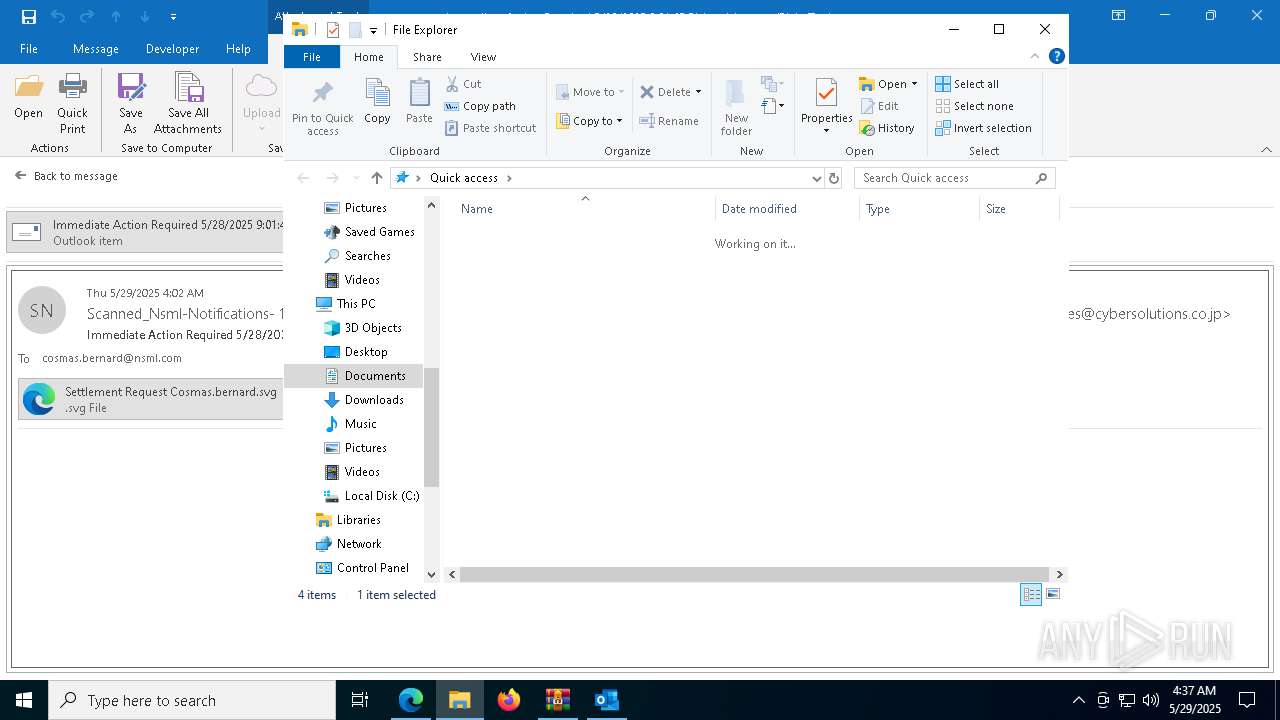Sort by the Date modified column
This screenshot has width=1280, height=720.
pos(787,209)
